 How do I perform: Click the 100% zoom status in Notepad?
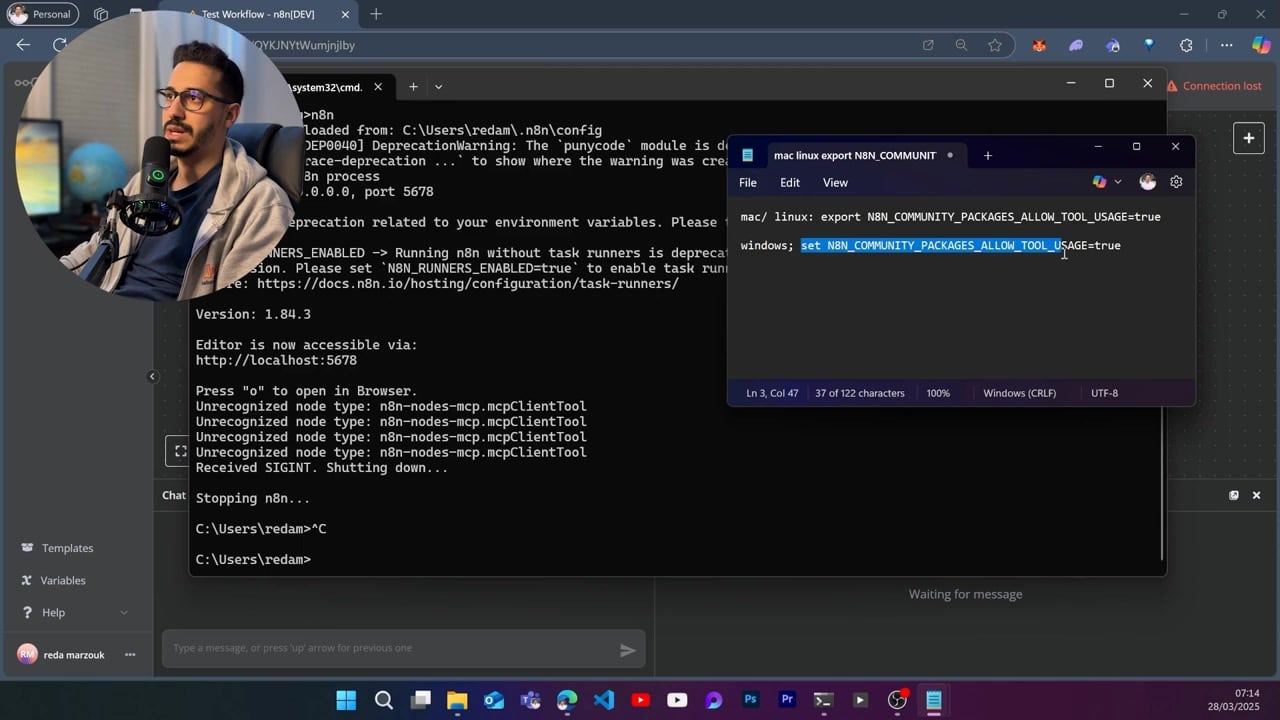pos(938,393)
